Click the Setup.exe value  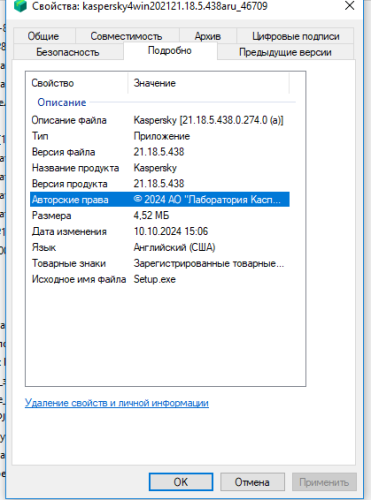tap(155, 279)
